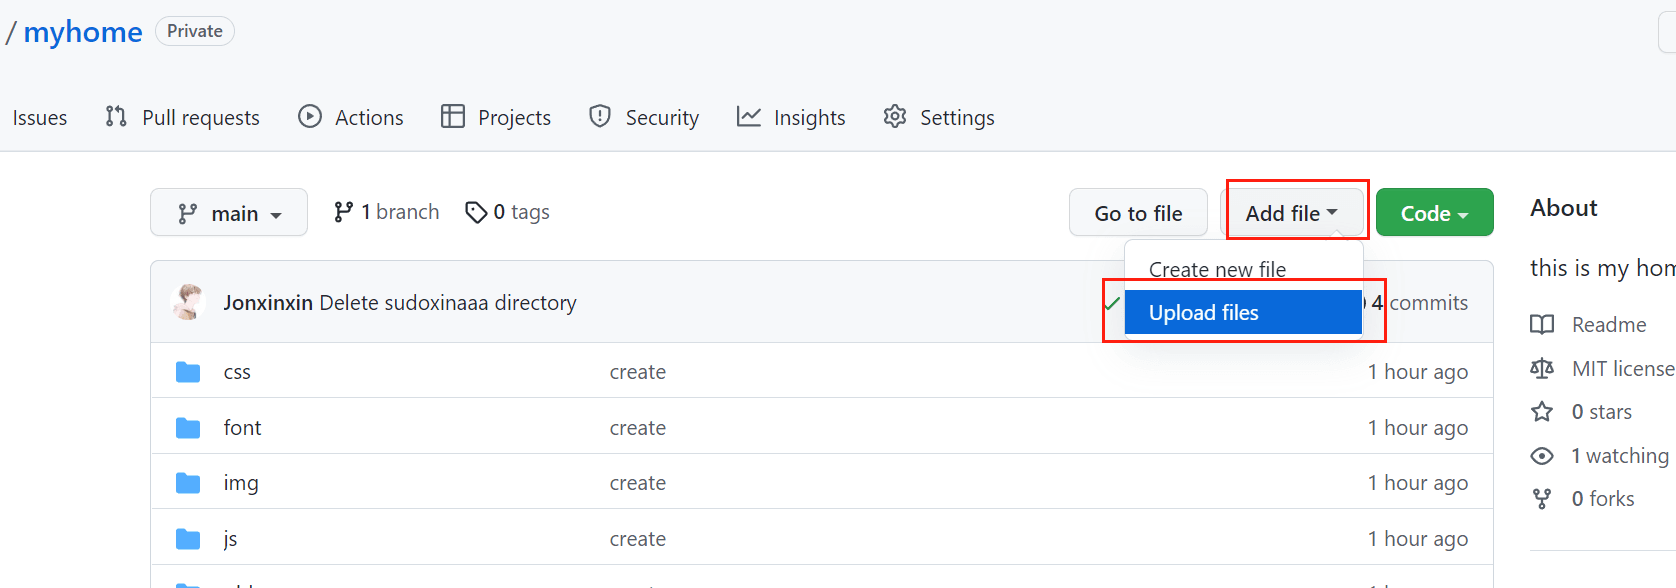The image size is (1676, 588).
Task: Click the css folder icon
Action: (x=188, y=372)
